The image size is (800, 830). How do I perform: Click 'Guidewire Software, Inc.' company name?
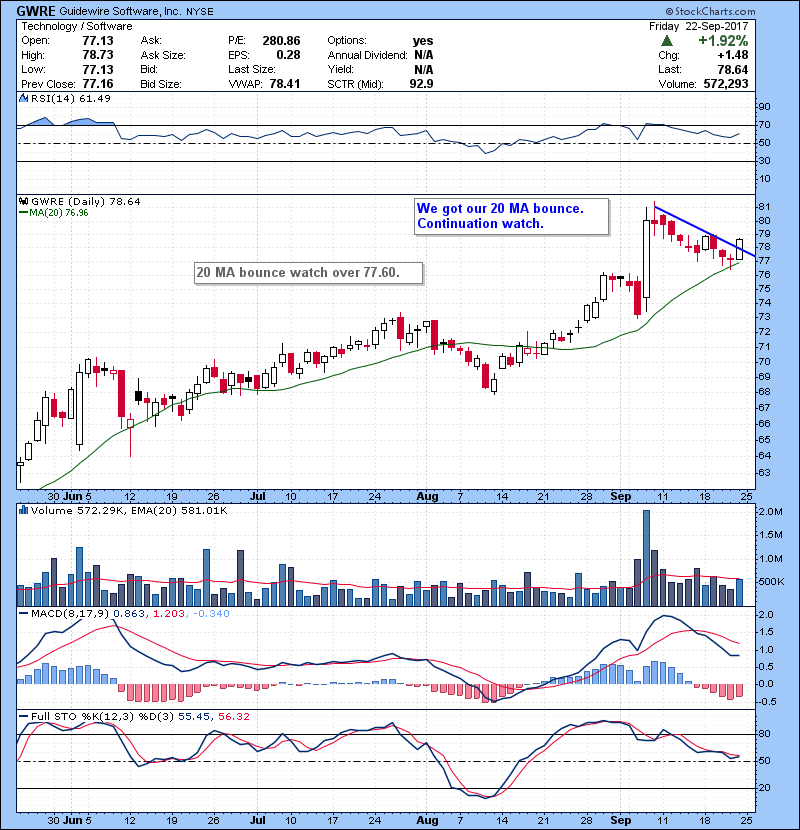(120, 12)
